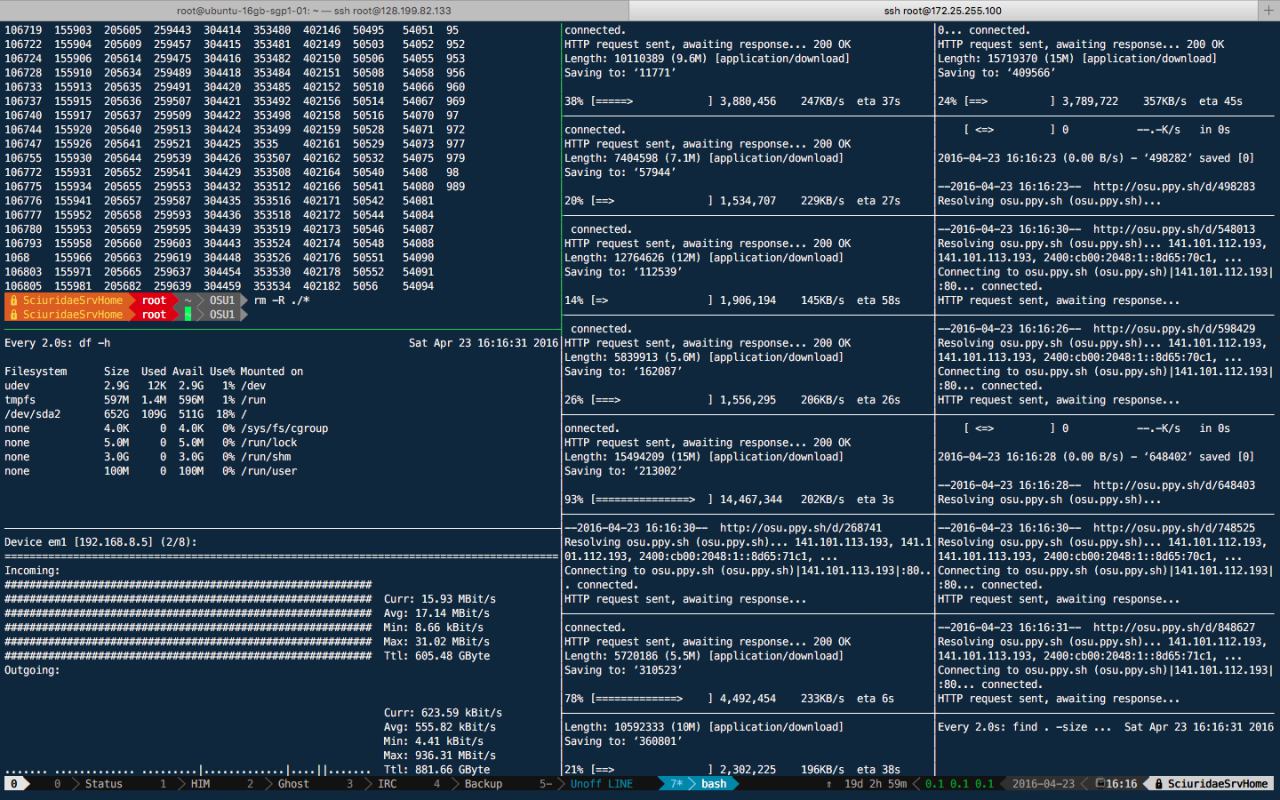Click 'Every 2.0s: find . -size' watch header
Viewport: 1280px width, 800px height.
click(1024, 727)
